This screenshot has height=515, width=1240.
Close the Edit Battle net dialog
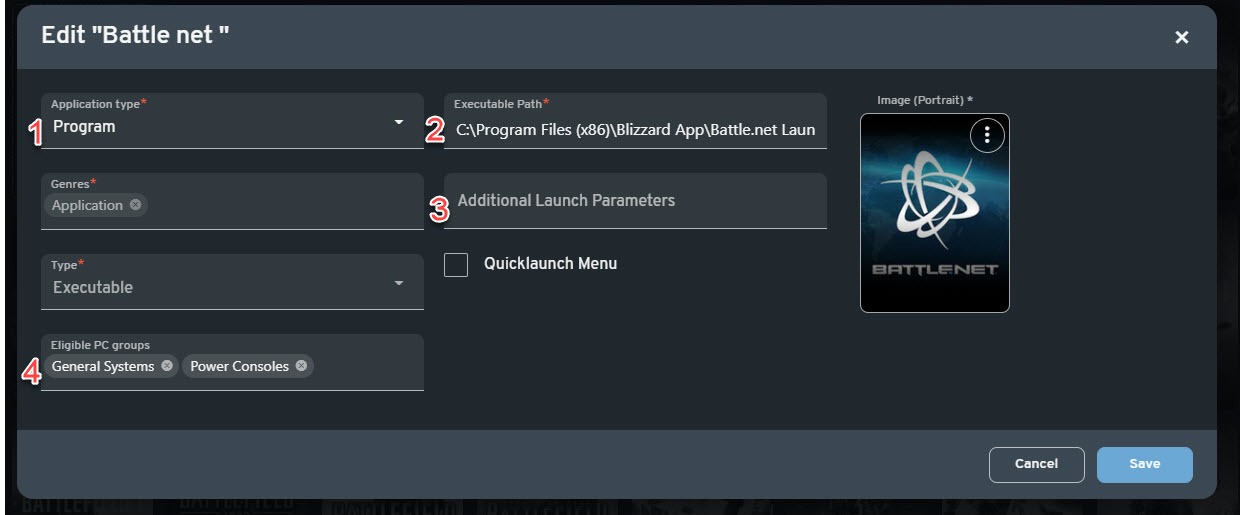[x=1182, y=37]
